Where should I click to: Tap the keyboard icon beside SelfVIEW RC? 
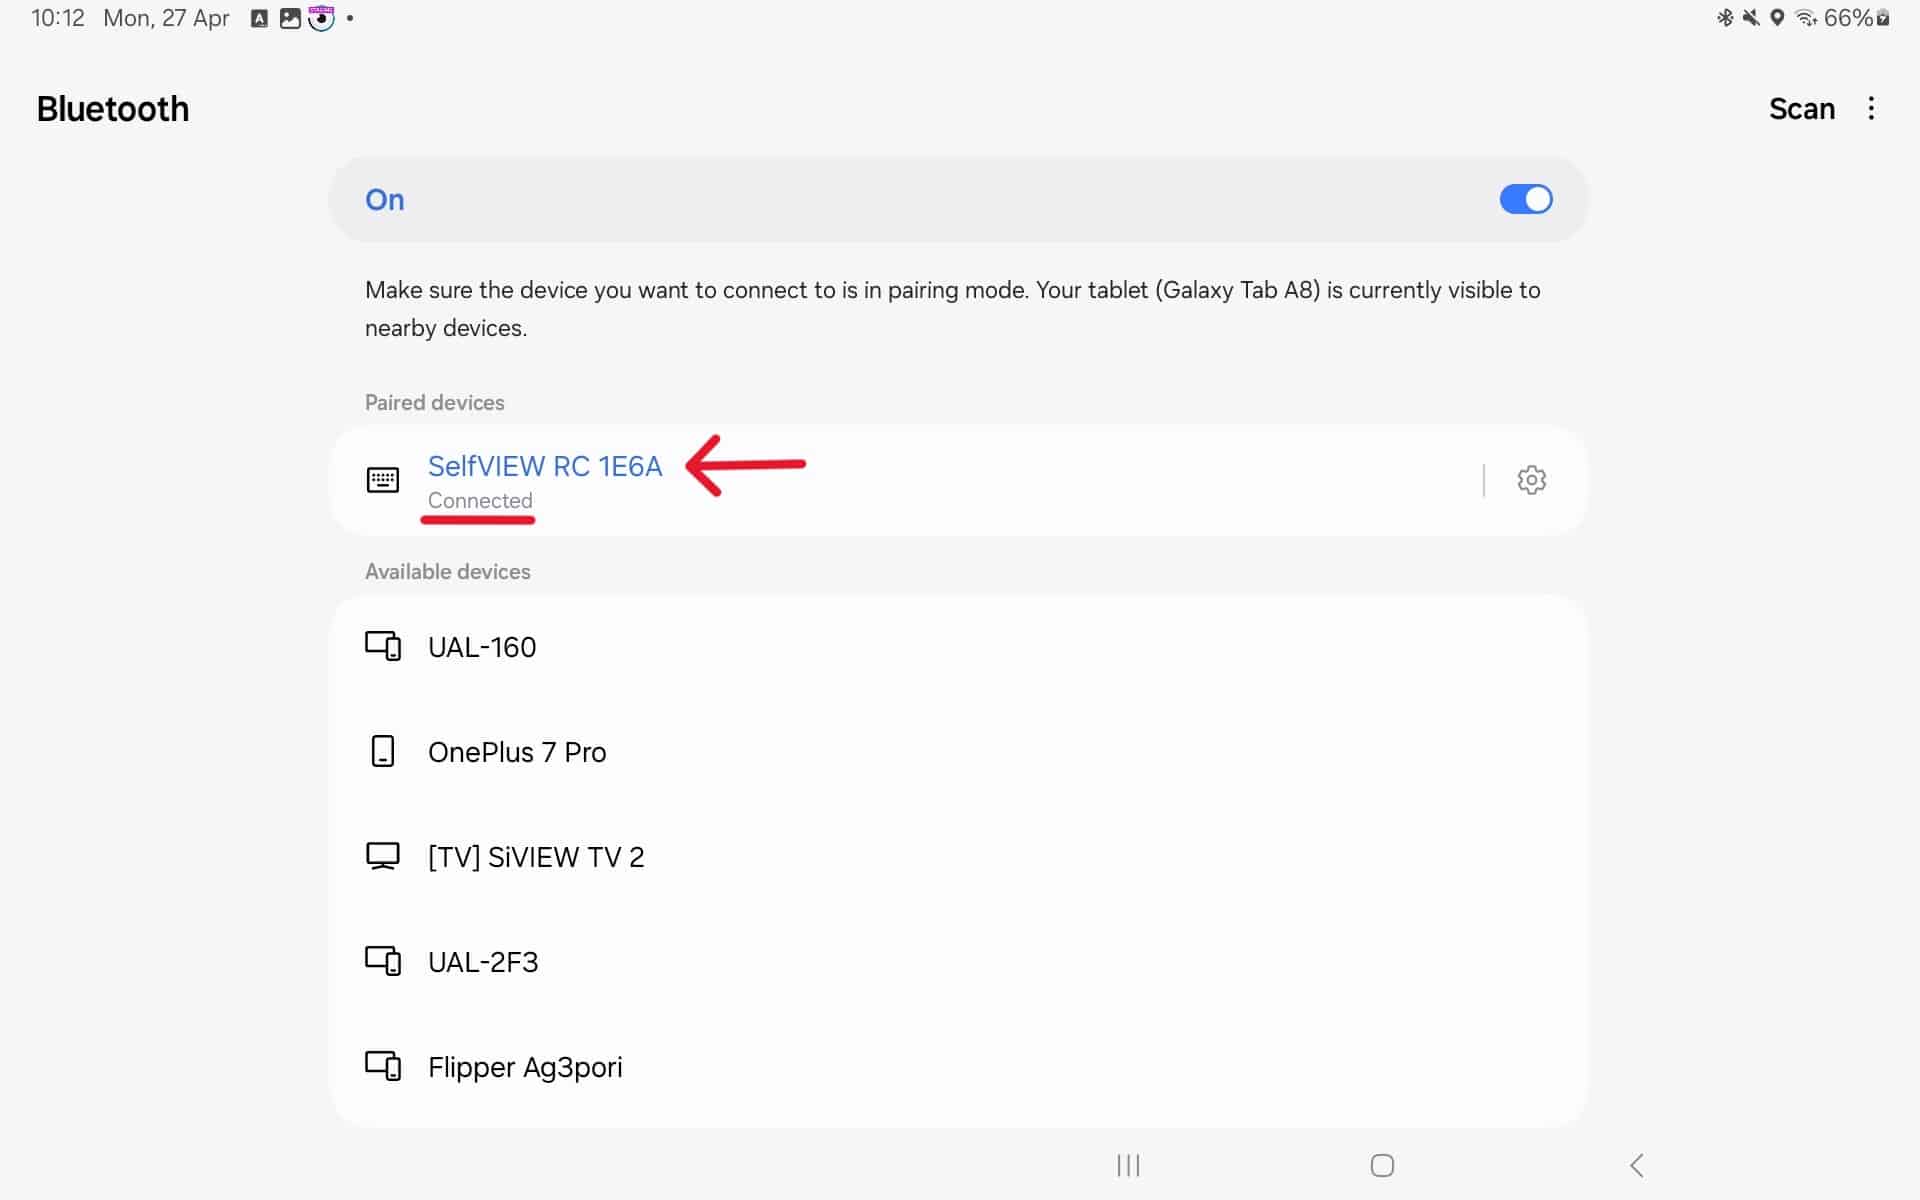[x=382, y=480]
